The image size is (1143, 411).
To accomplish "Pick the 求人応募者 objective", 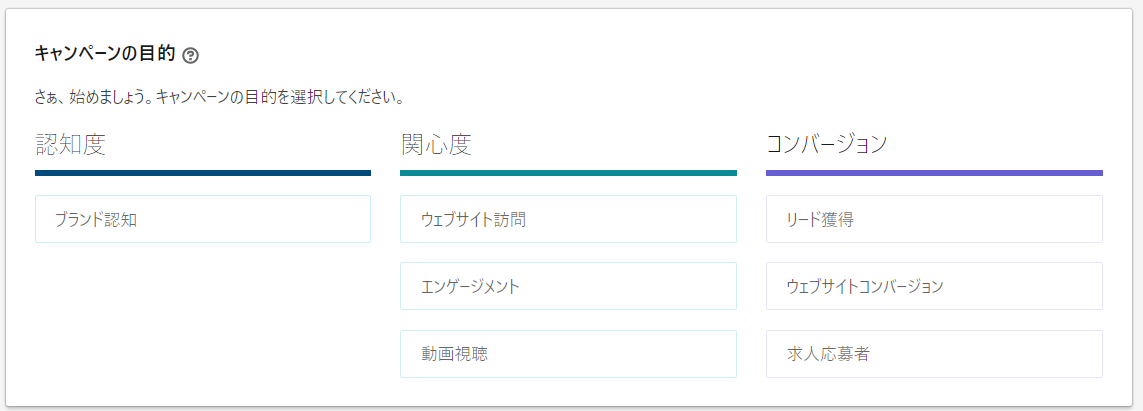I will [934, 354].
